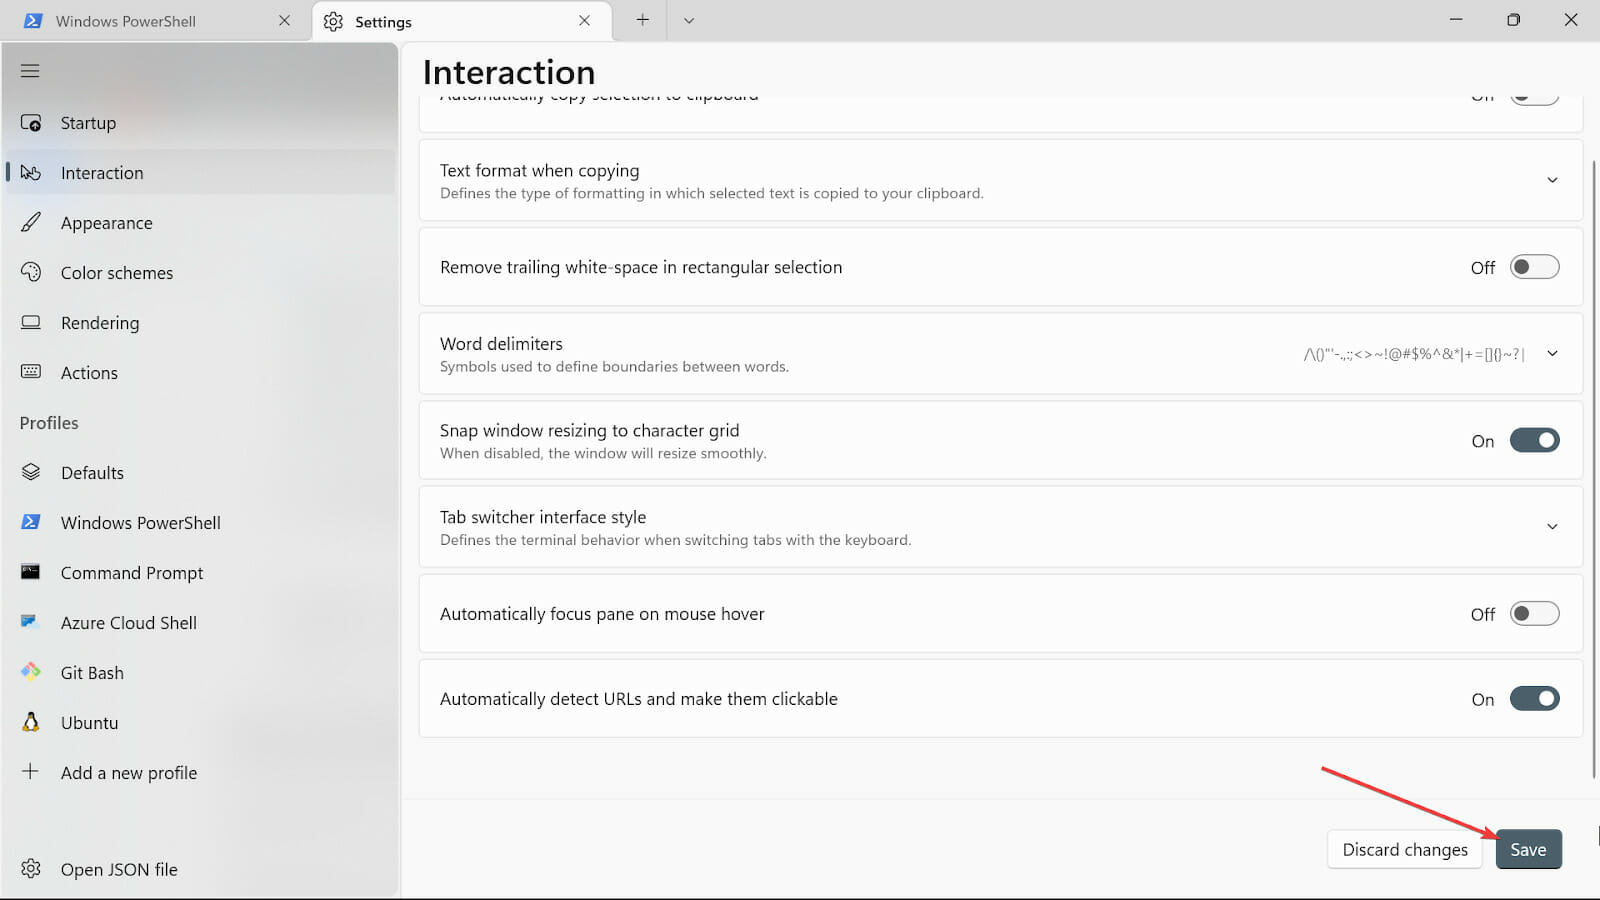Close the Settings tab

[584, 21]
